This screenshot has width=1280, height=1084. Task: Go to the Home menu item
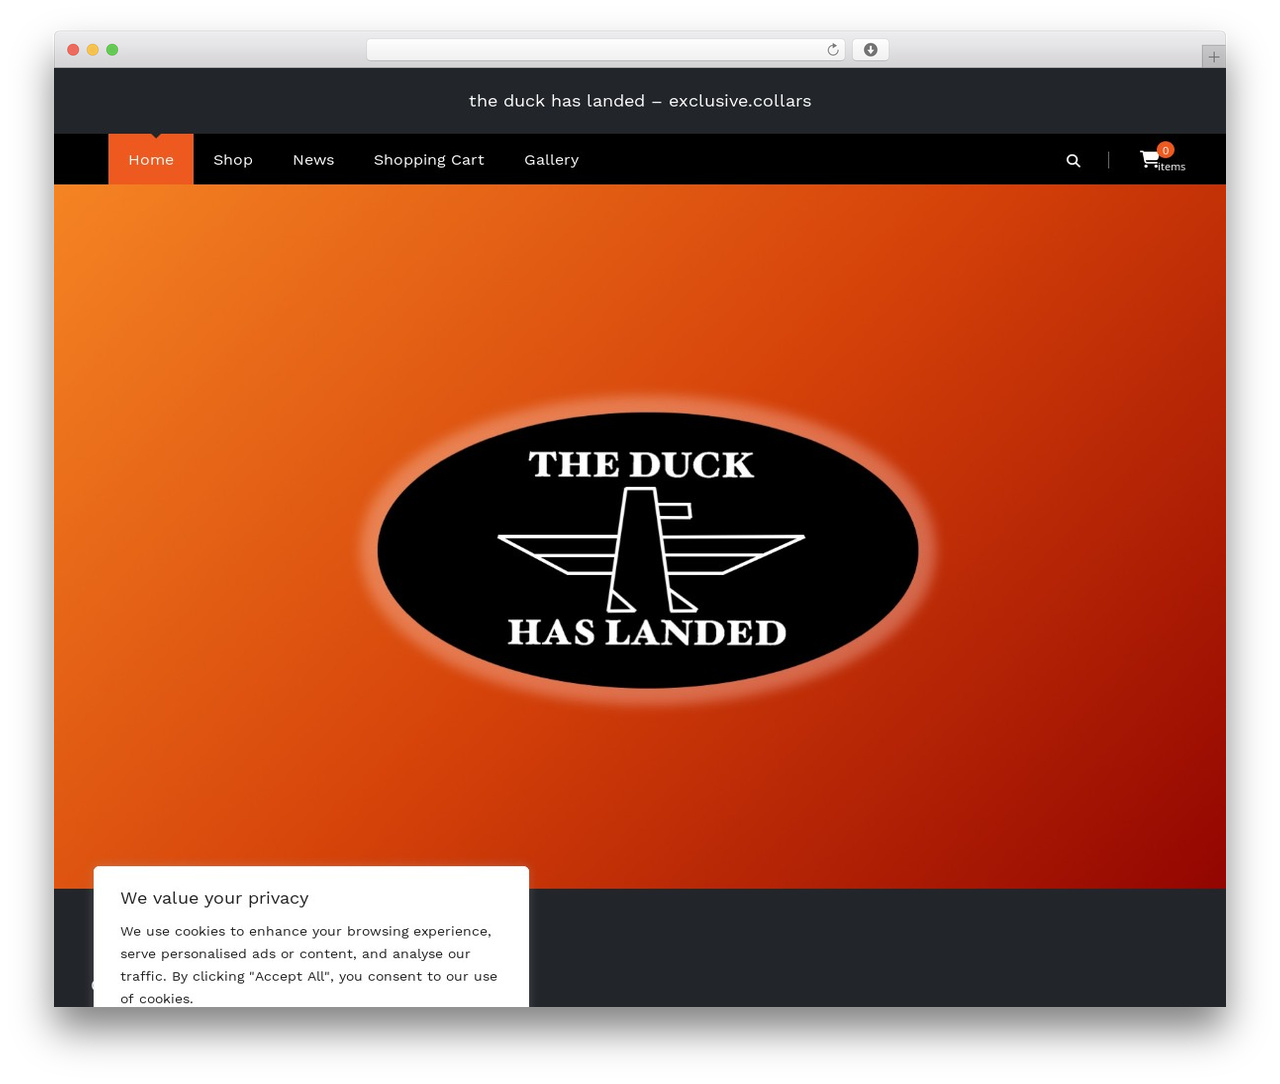click(151, 159)
